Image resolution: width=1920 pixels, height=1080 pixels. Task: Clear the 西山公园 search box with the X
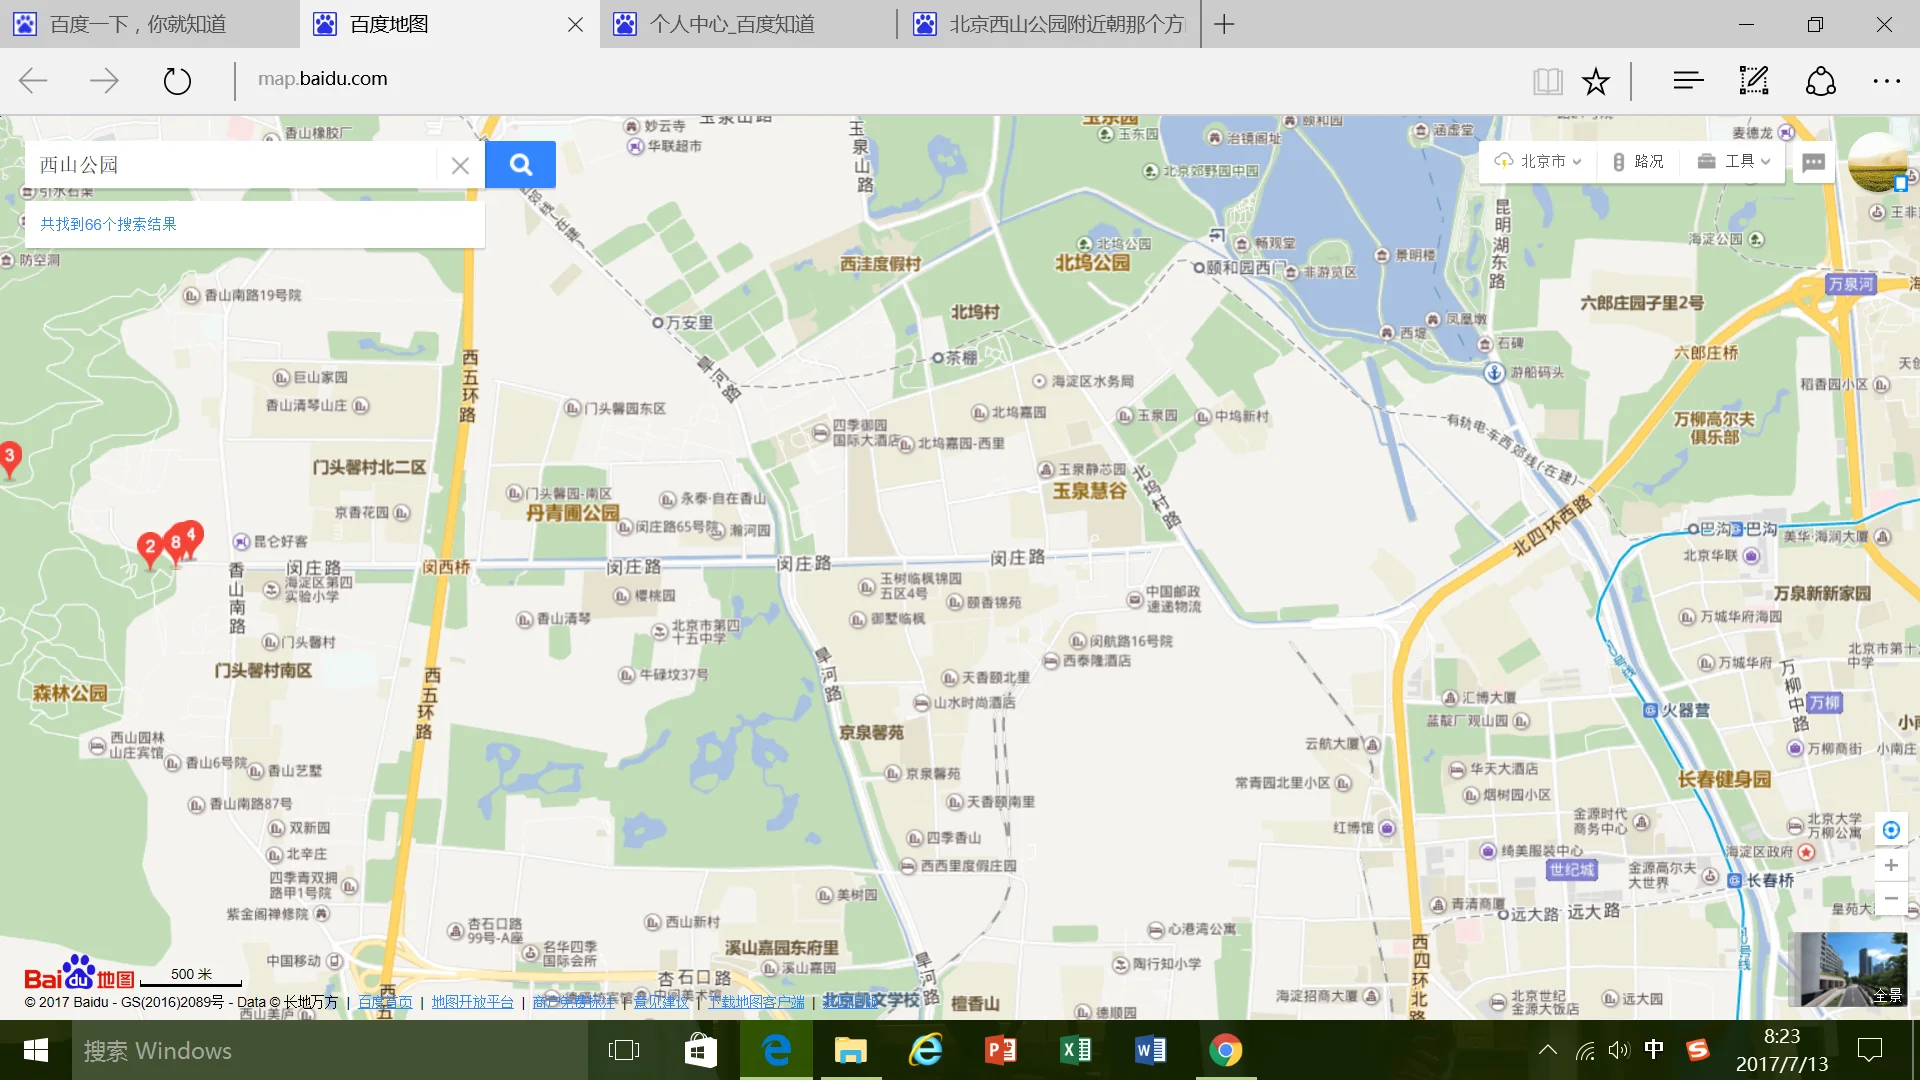point(460,164)
